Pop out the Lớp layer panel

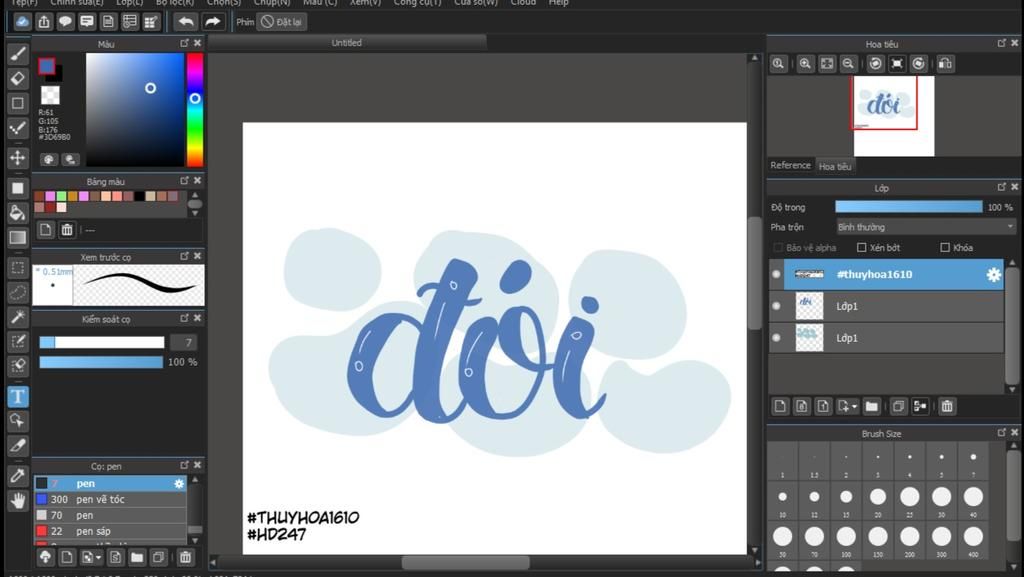coord(1001,187)
